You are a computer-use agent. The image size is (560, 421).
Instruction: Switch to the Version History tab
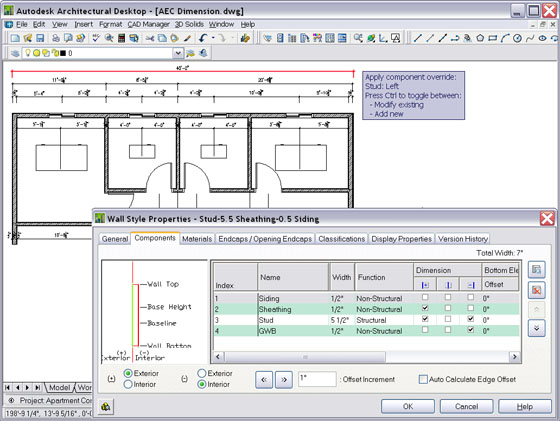pyautogui.click(x=463, y=239)
